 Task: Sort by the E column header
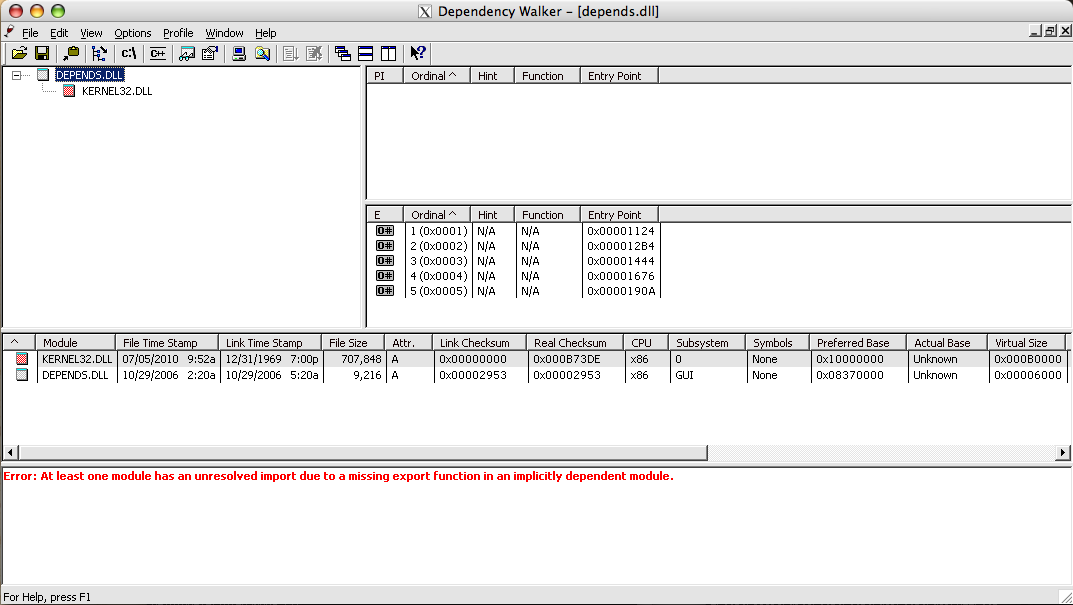point(385,214)
